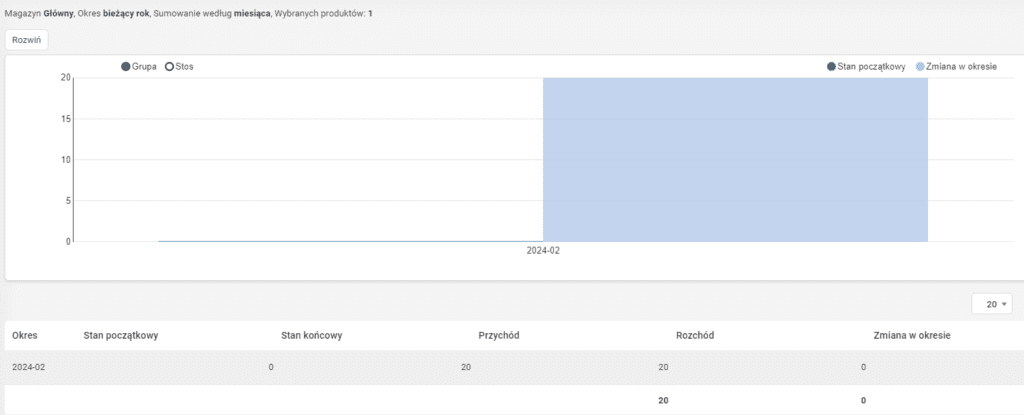The width and height of the screenshot is (1024, 415).
Task: Select the Grupa chart mode radio
Action: tap(126, 67)
